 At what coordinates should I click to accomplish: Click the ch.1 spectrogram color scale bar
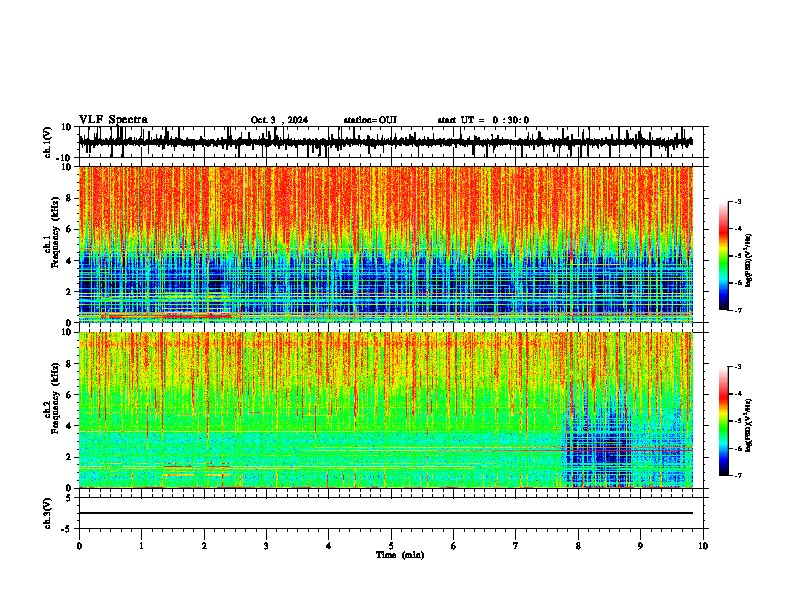tap(724, 256)
